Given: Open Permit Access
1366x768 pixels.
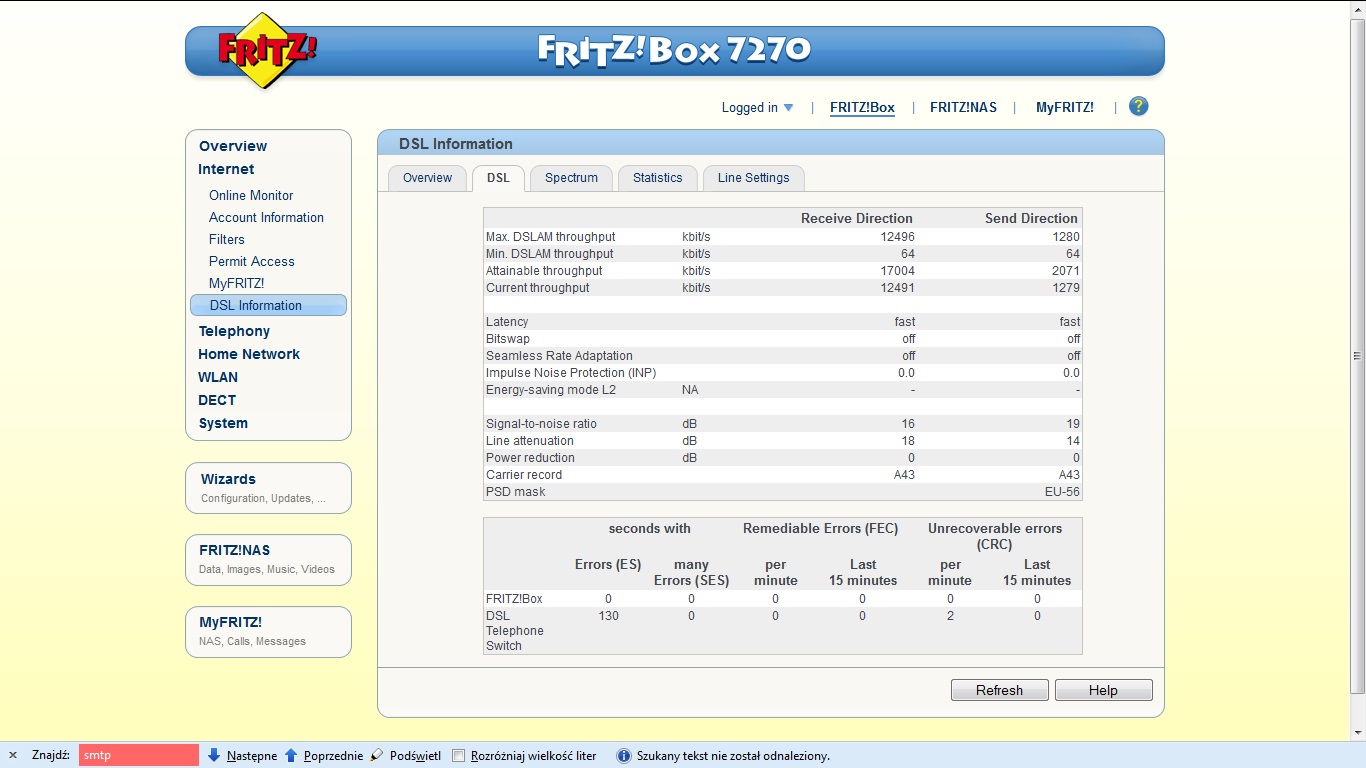Looking at the screenshot, I should tap(252, 261).
